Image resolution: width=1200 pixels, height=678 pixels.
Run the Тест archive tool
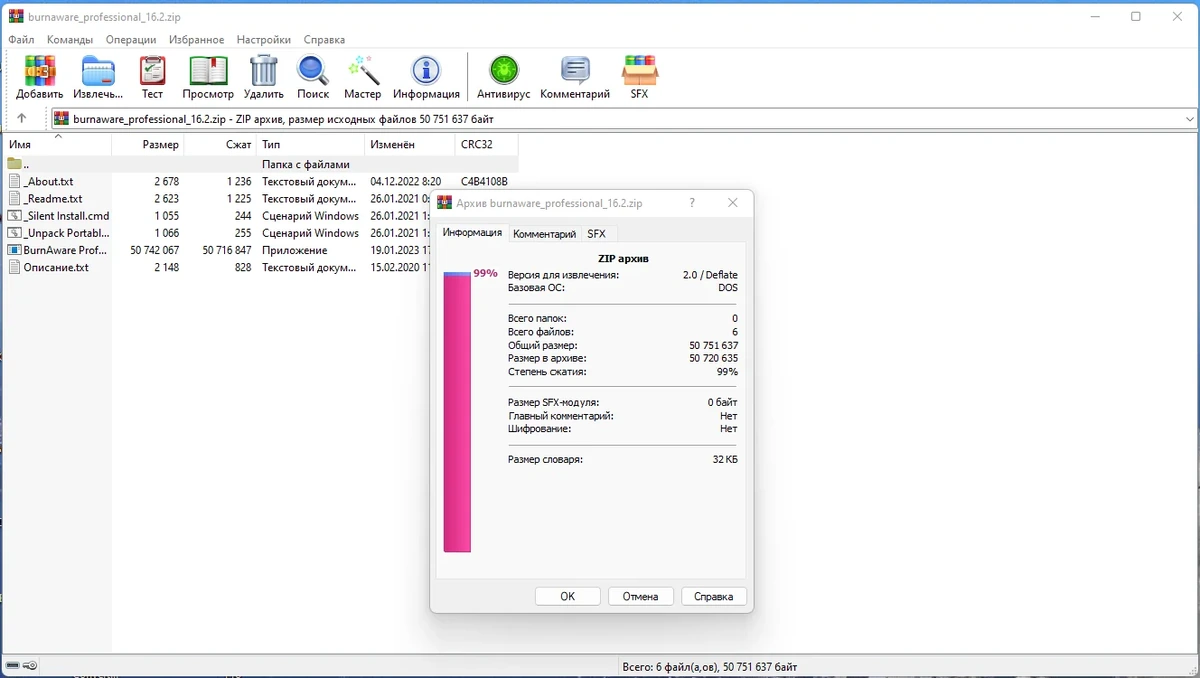[152, 77]
